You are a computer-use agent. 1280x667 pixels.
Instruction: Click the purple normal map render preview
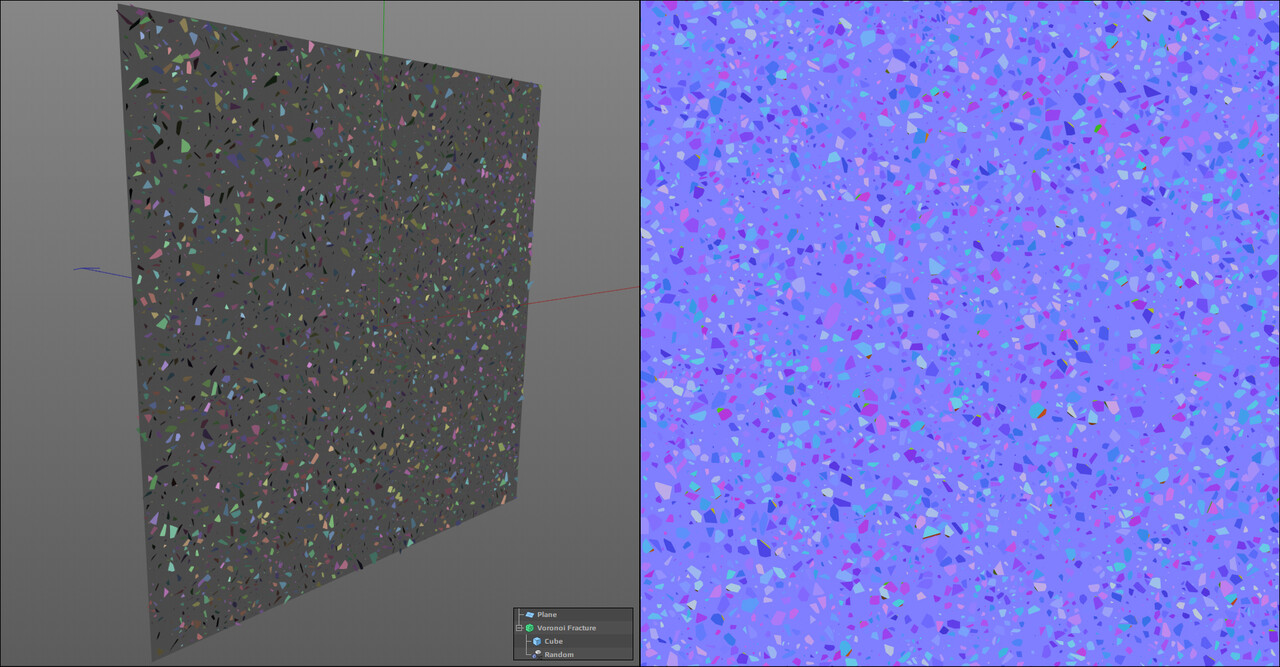pyautogui.click(x=960, y=333)
